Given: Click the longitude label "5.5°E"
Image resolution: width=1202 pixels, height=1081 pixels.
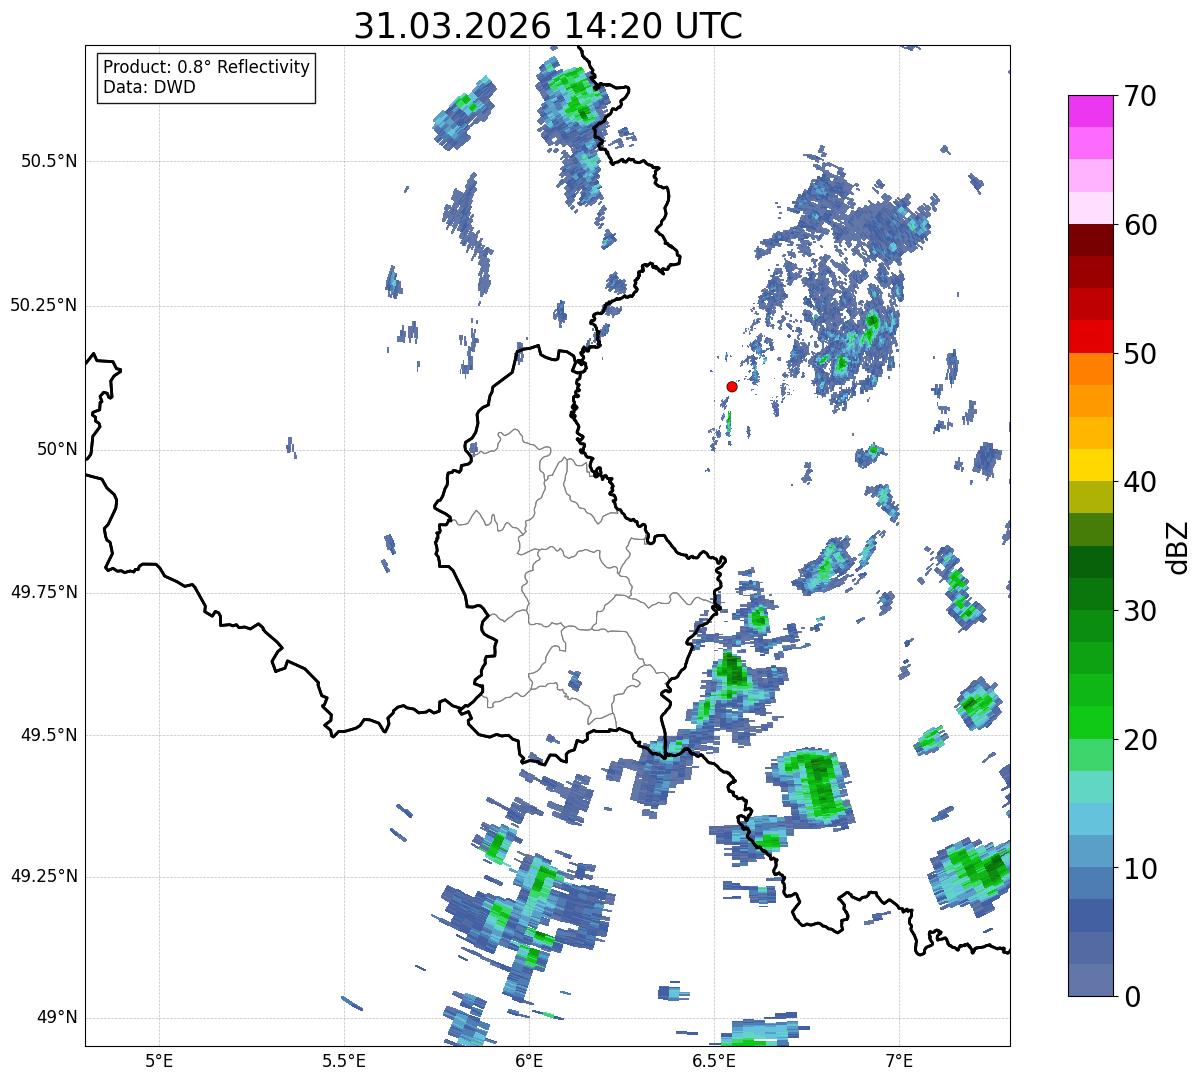Looking at the screenshot, I should [344, 1060].
